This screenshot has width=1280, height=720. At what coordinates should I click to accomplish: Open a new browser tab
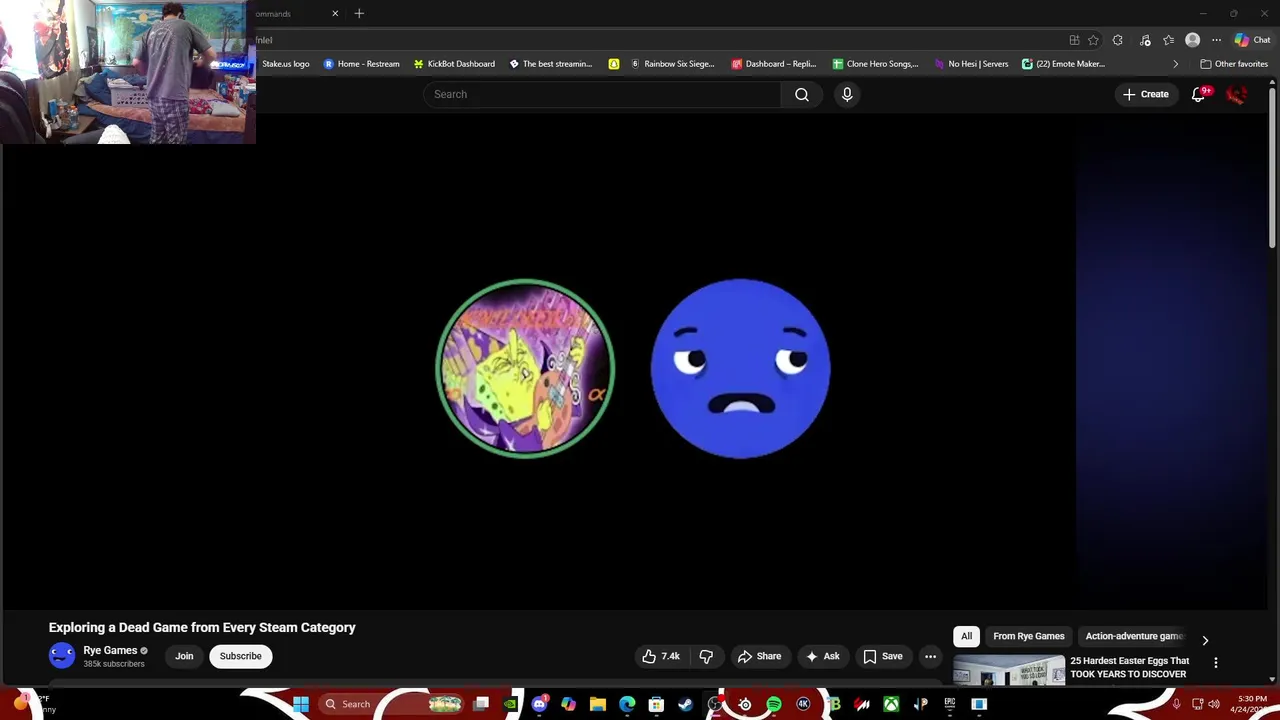[359, 13]
